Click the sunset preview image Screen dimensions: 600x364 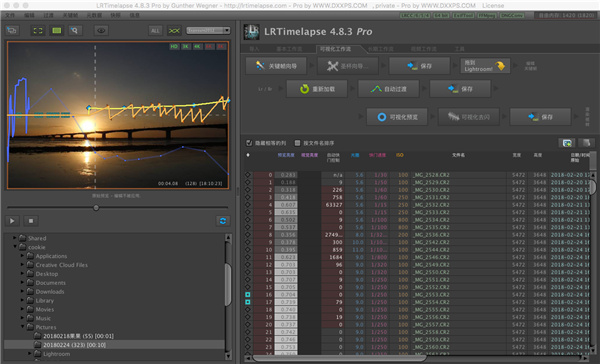tap(118, 115)
